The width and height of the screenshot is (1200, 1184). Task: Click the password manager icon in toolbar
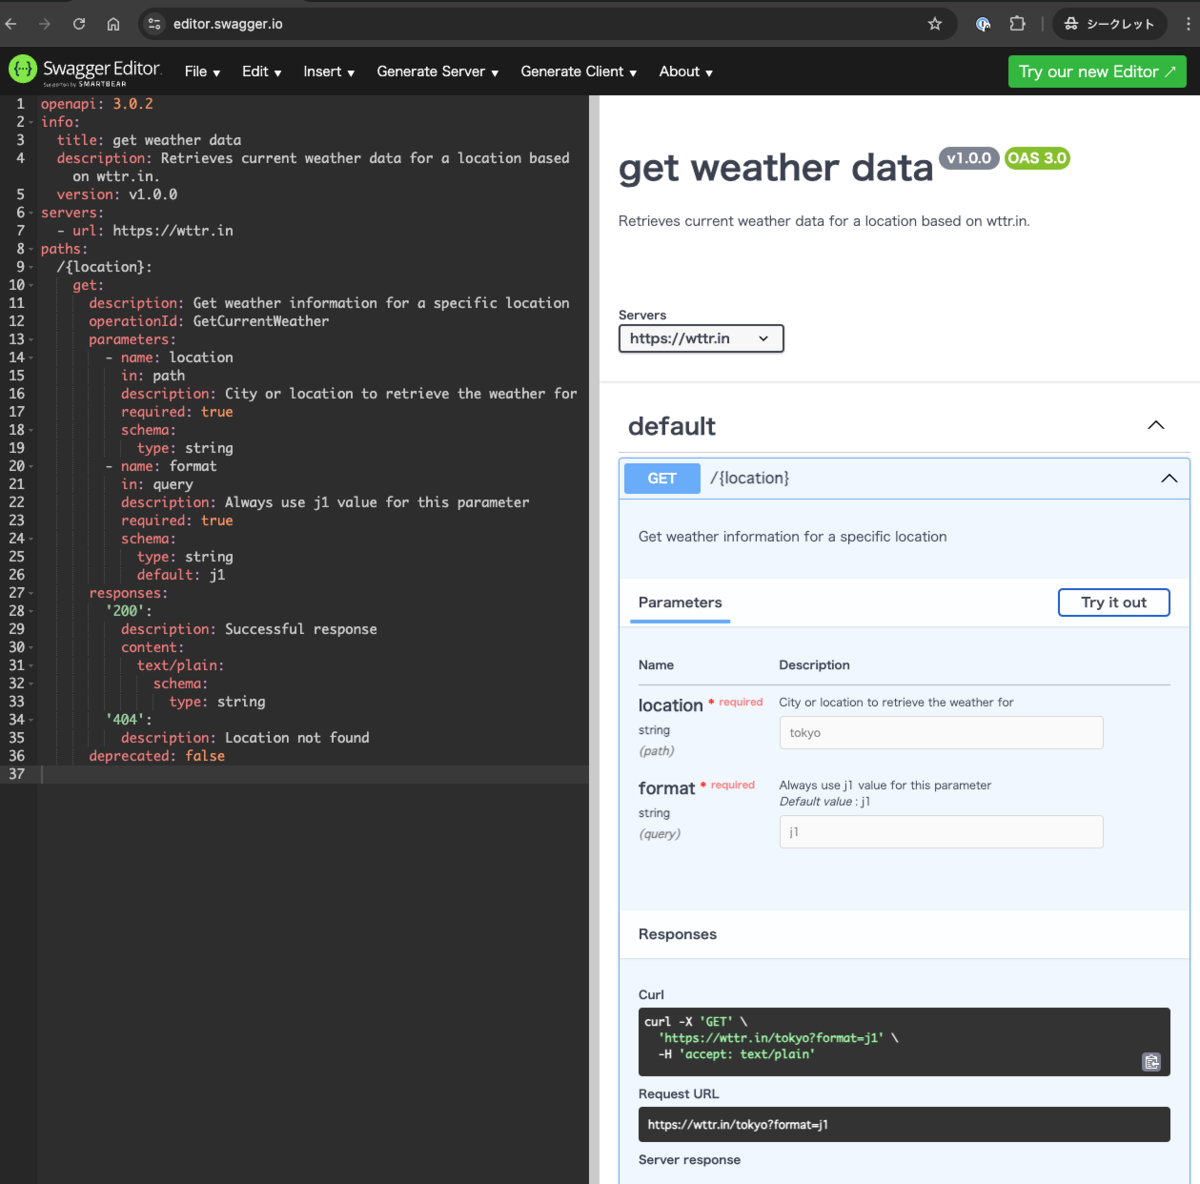[x=983, y=24]
